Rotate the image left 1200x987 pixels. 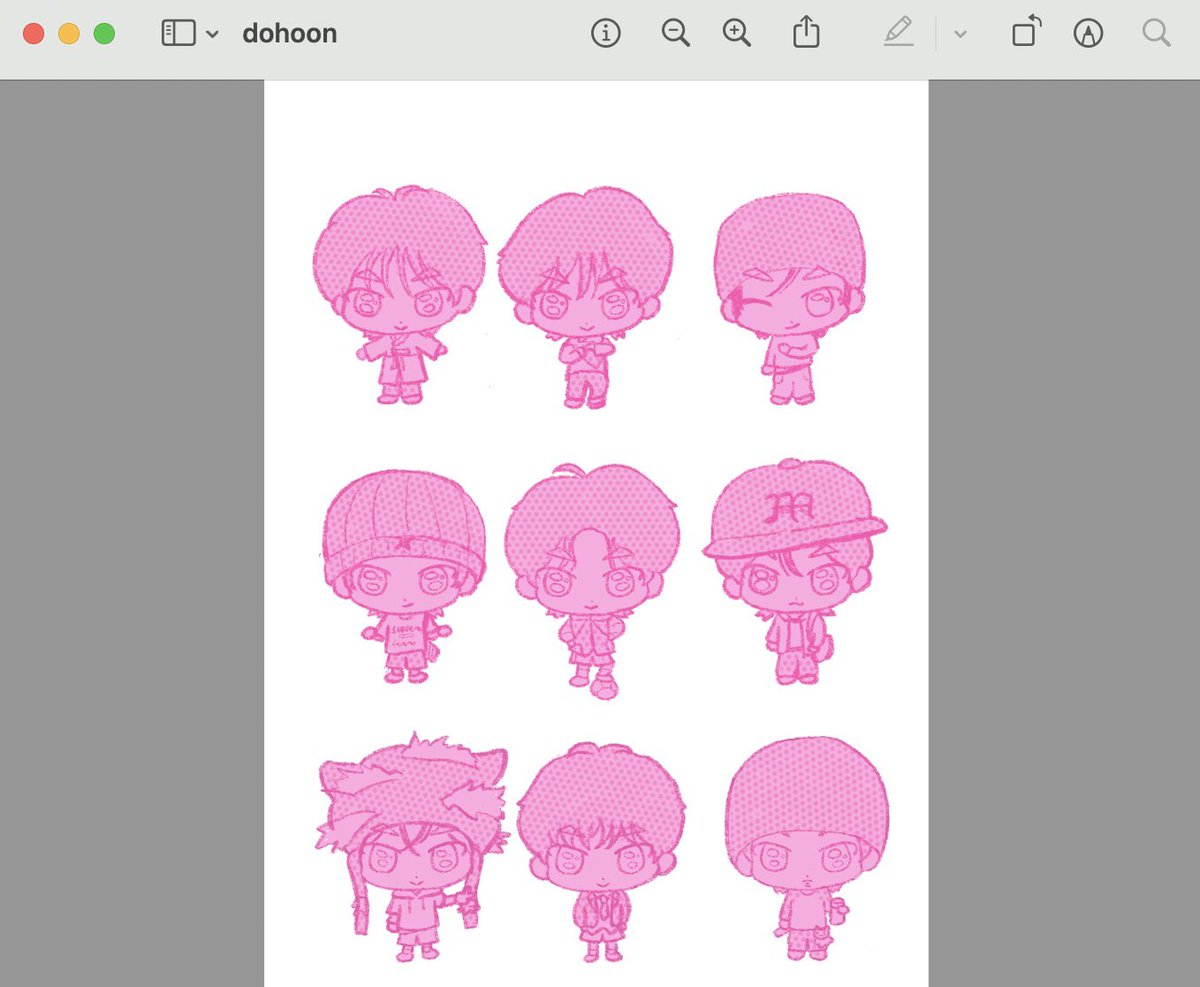coord(1026,32)
